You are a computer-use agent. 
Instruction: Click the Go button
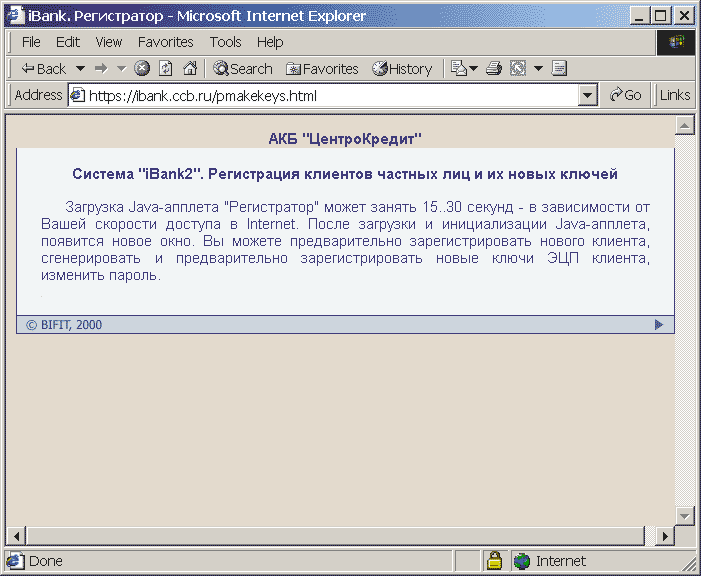pyautogui.click(x=625, y=95)
